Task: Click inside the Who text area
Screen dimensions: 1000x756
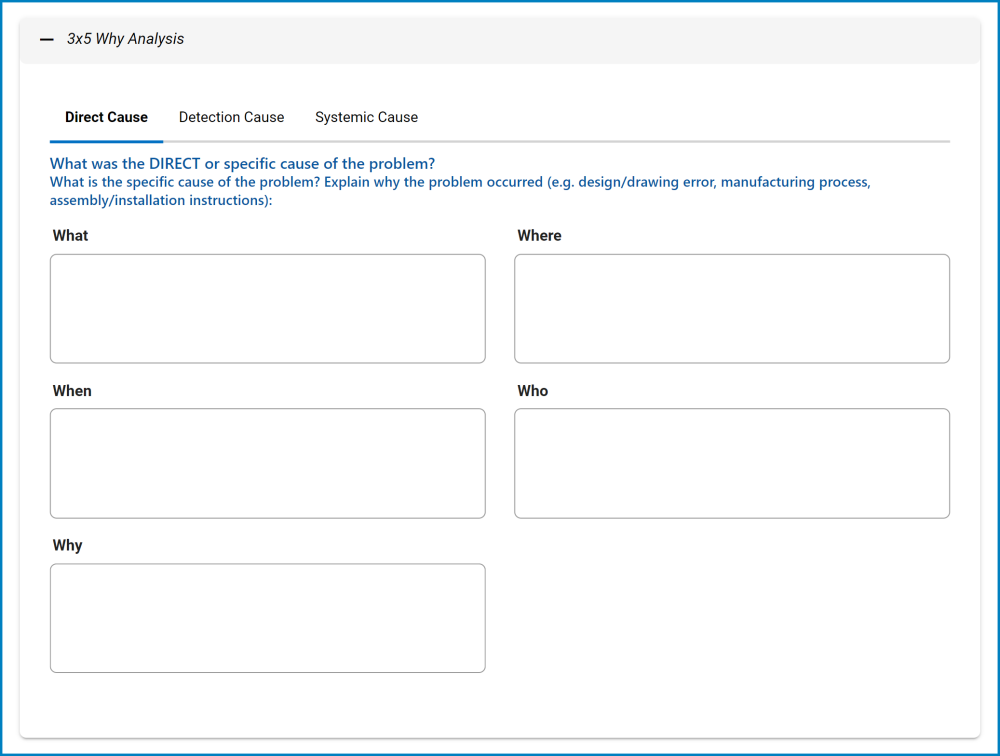Action: (731, 463)
